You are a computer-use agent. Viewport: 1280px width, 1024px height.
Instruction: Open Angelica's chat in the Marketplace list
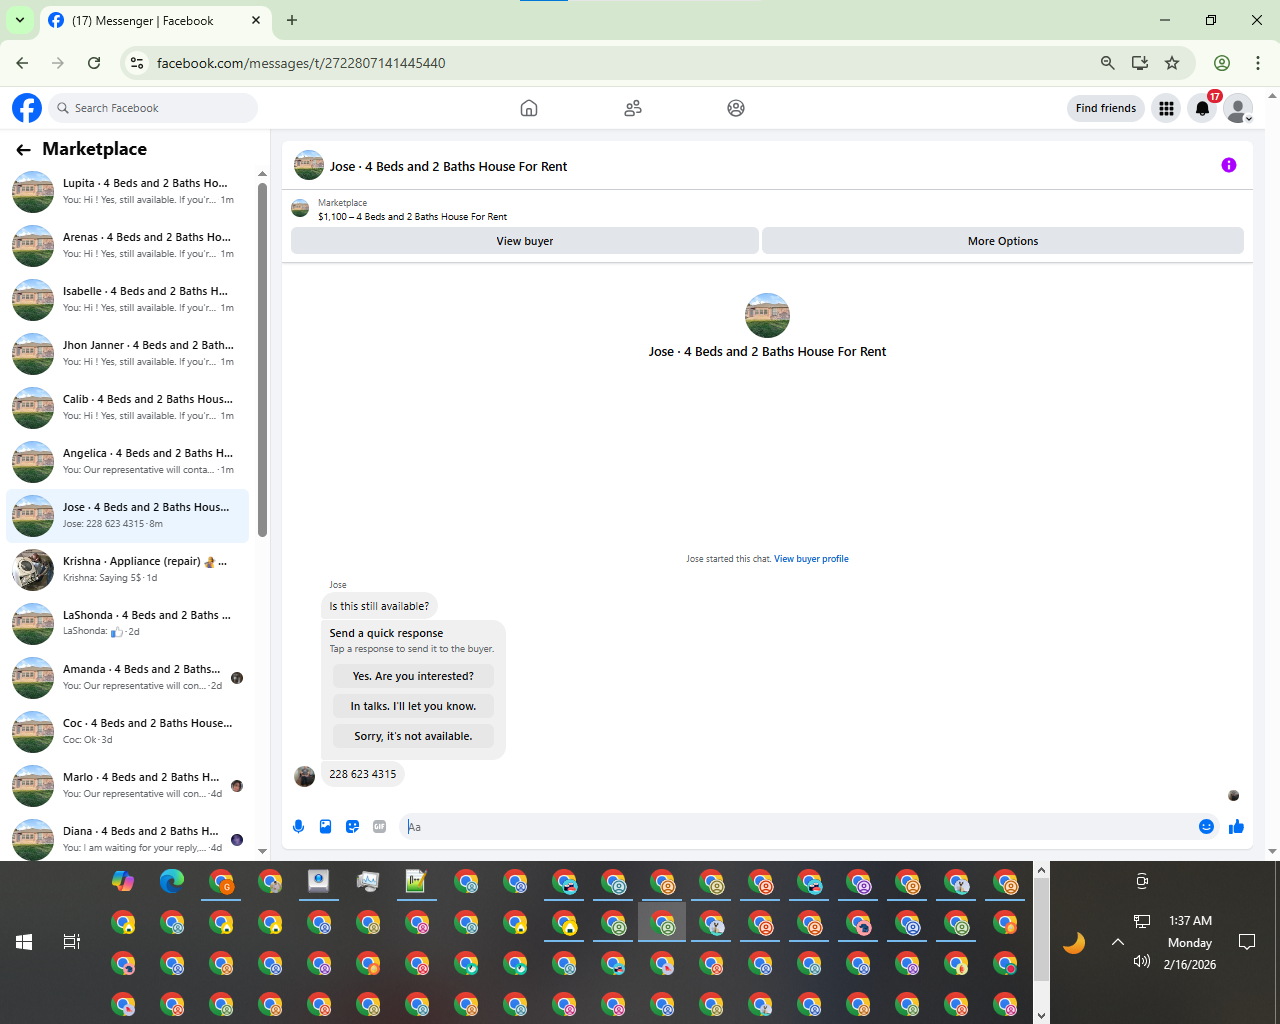click(127, 461)
